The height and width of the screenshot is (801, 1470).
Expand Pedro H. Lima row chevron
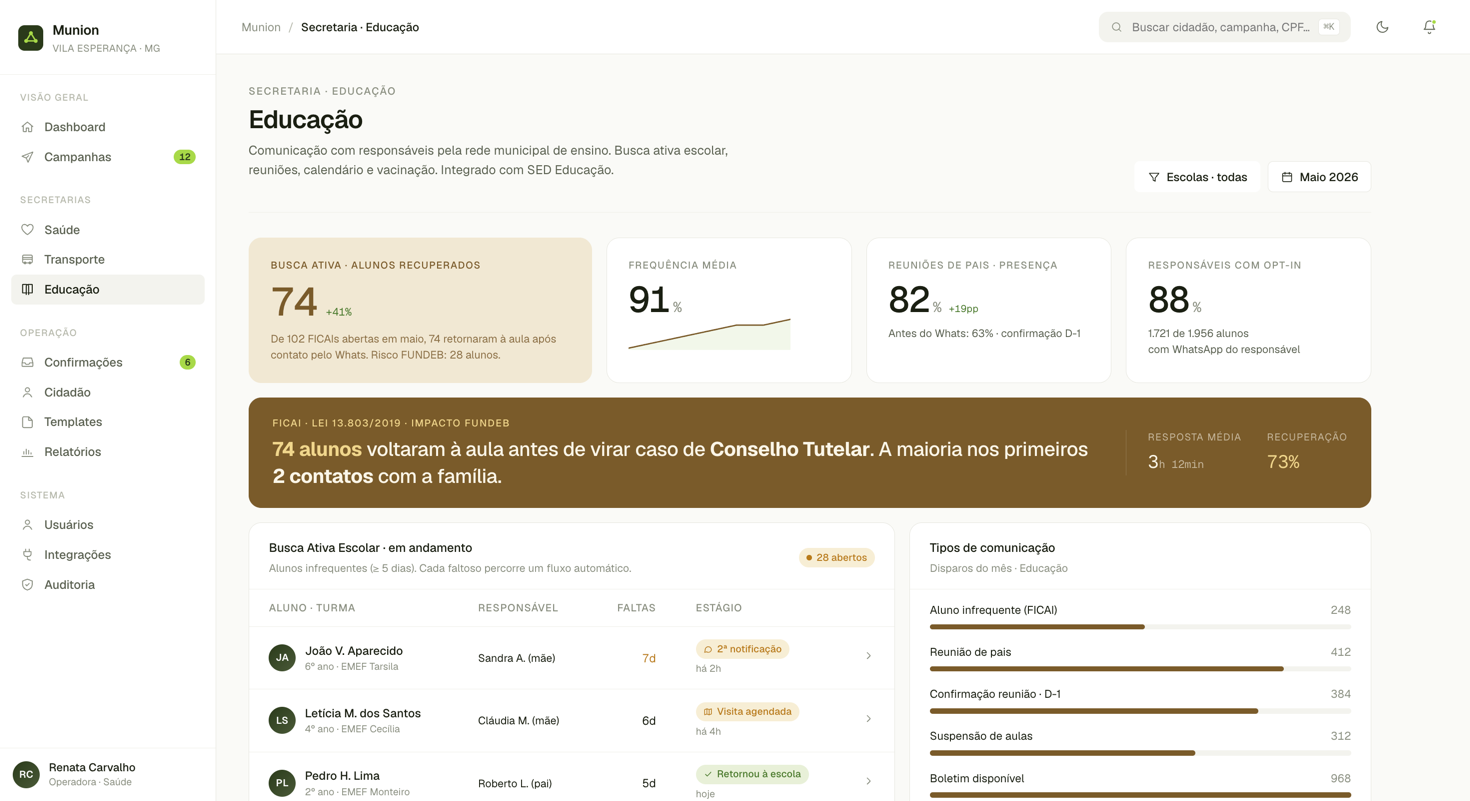868,781
